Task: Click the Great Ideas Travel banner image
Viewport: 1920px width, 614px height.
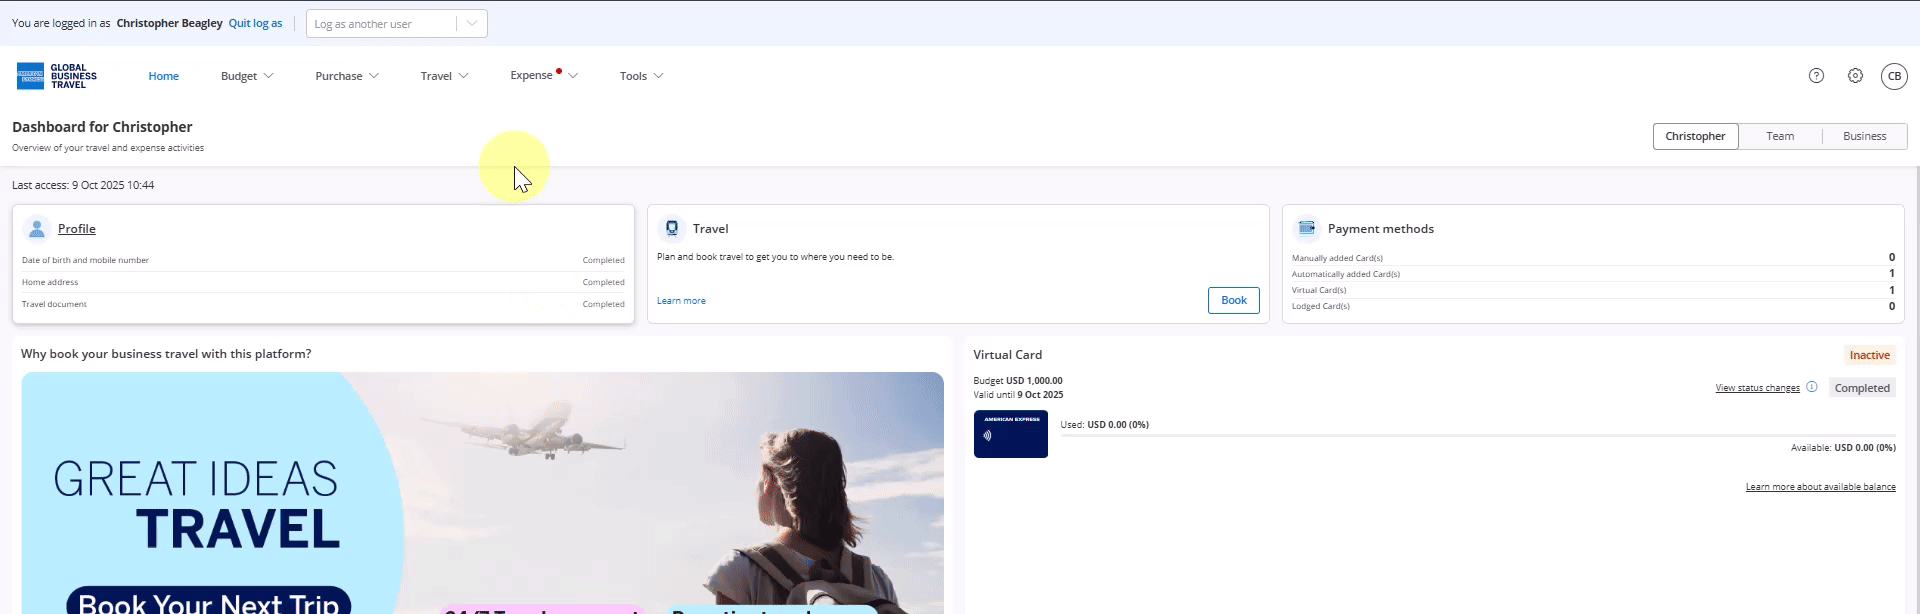Action: click(482, 493)
